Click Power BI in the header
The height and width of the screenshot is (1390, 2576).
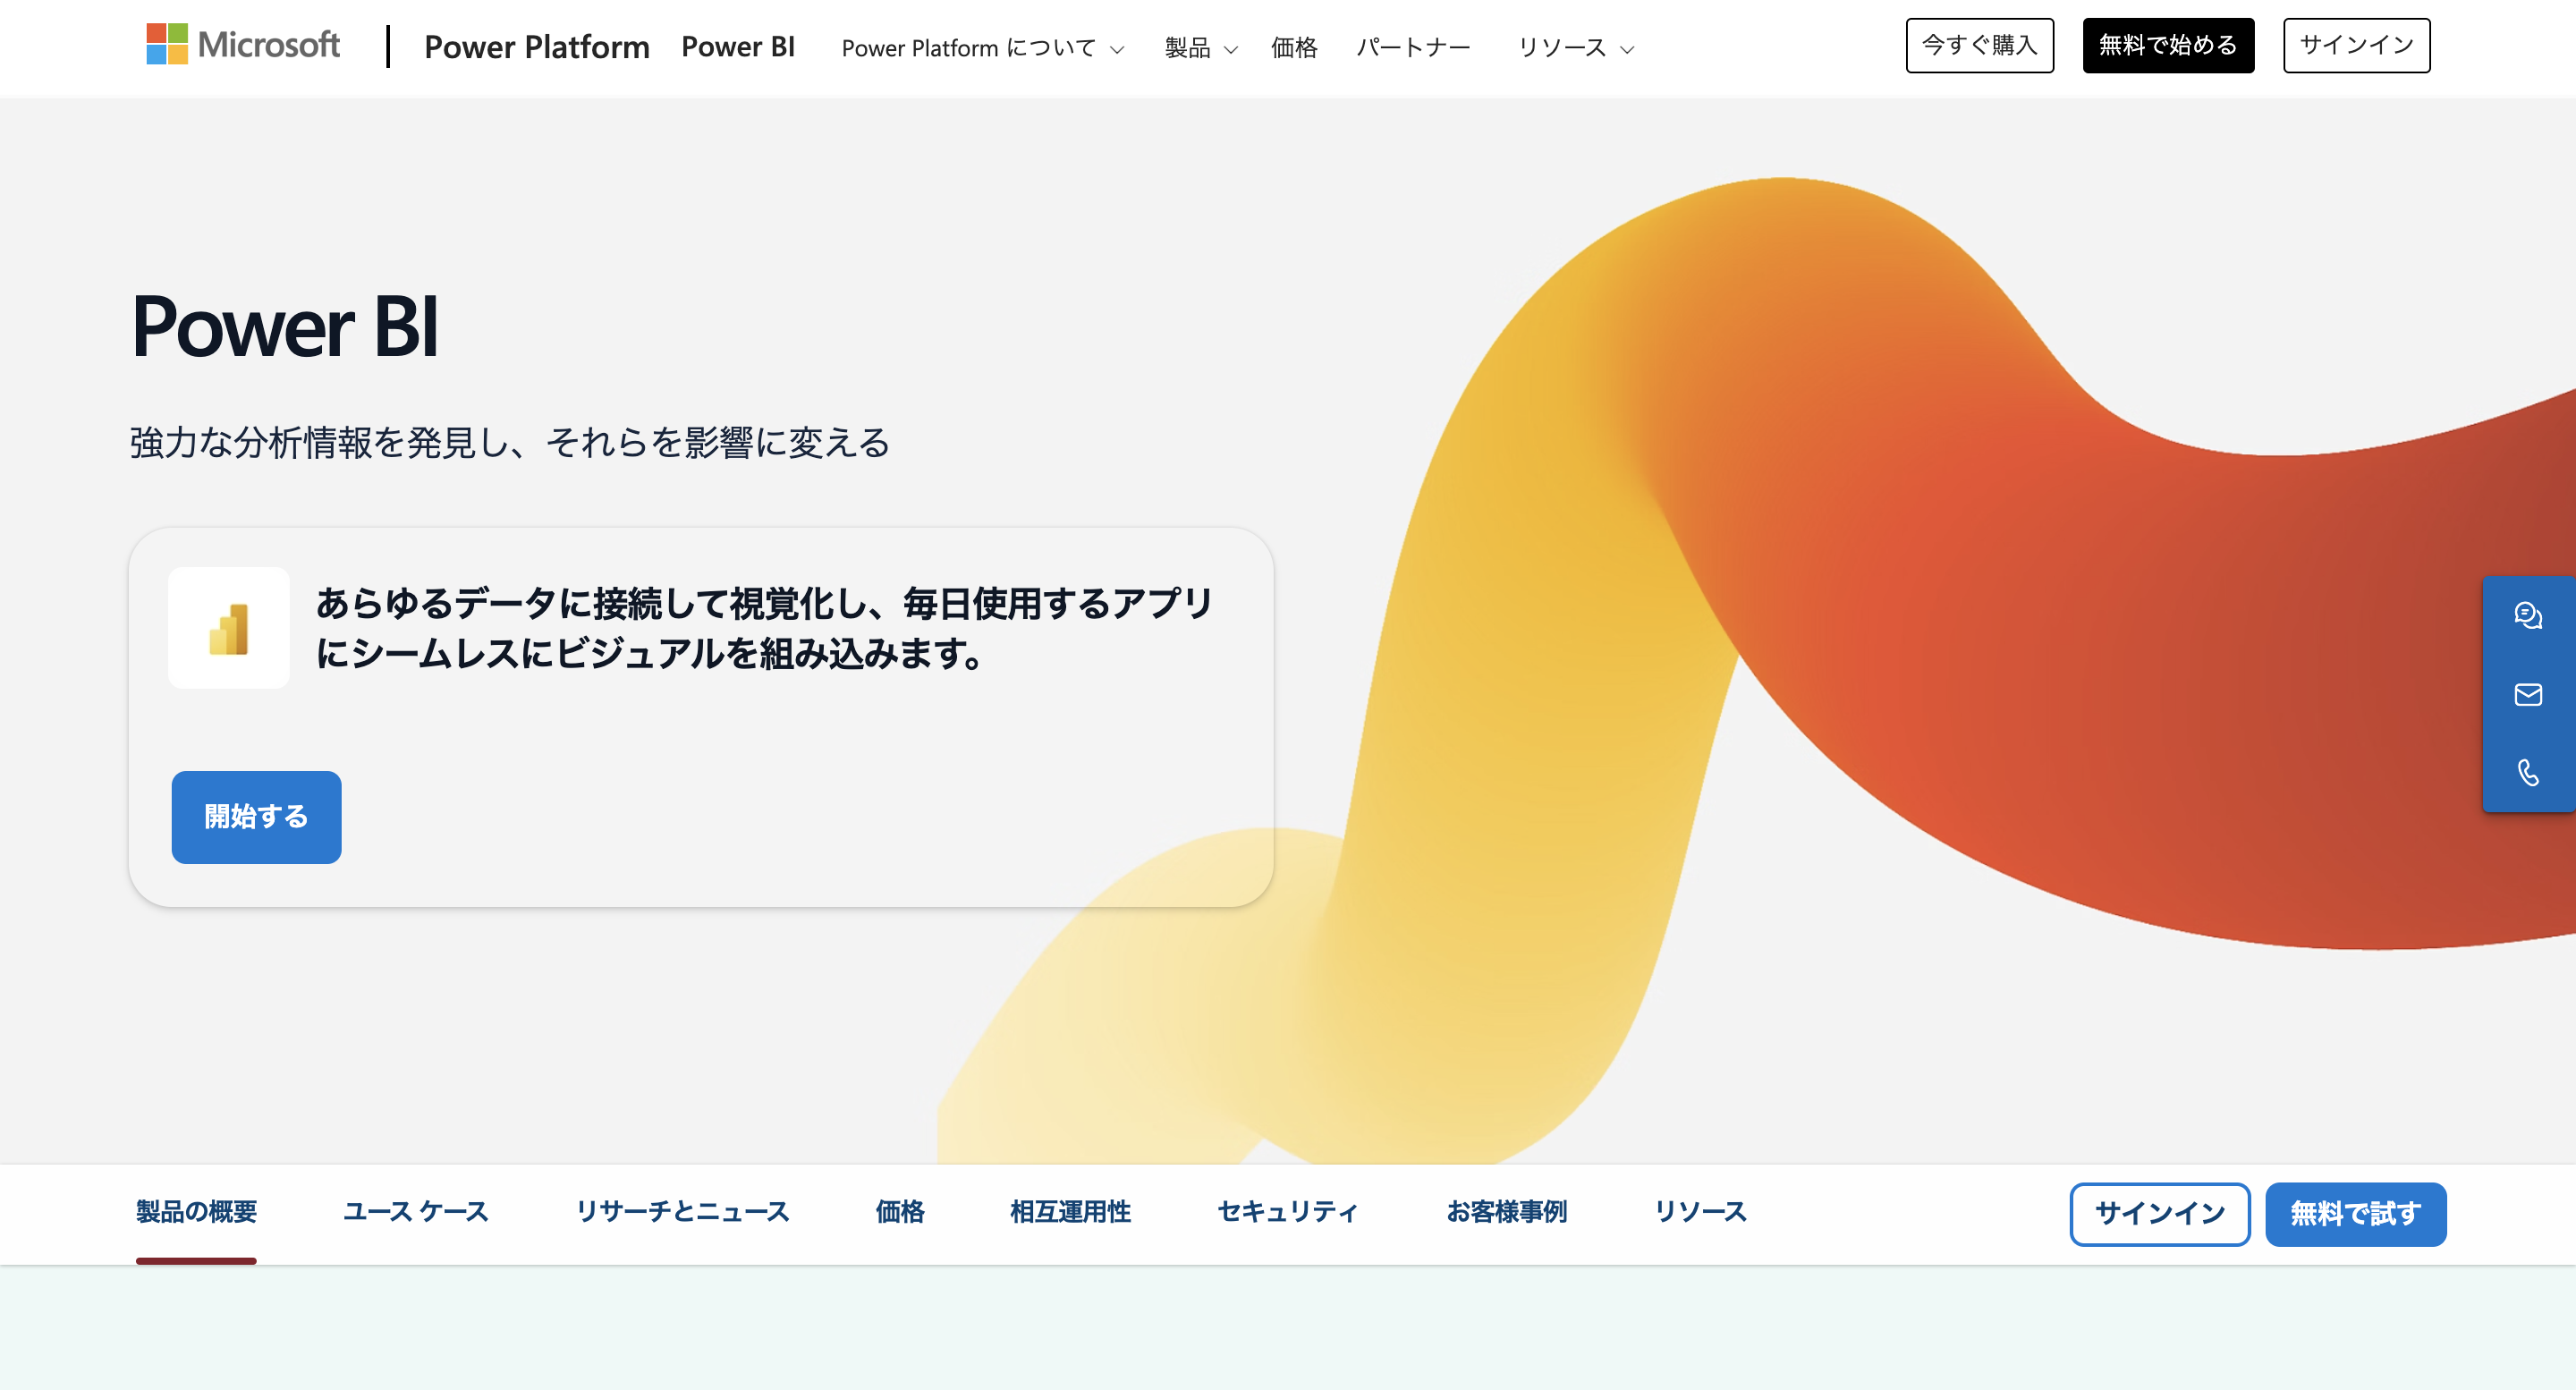click(x=738, y=47)
